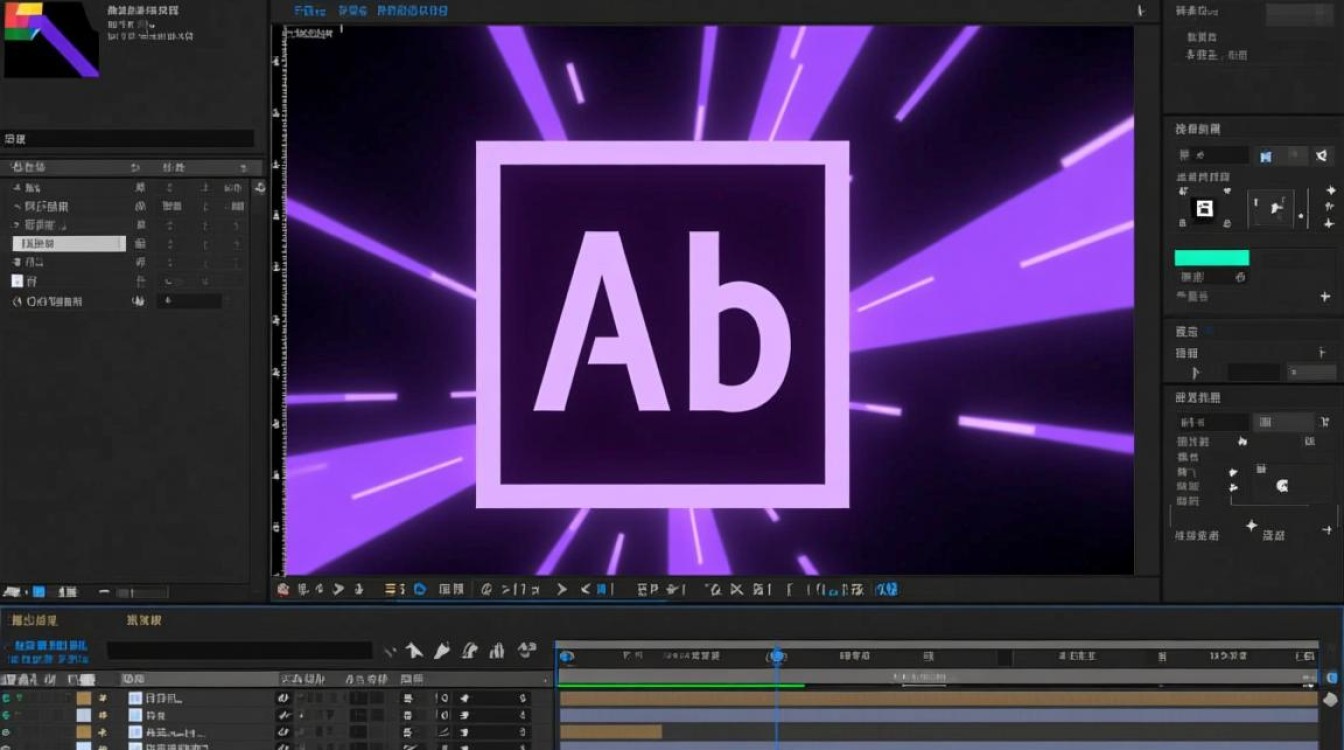This screenshot has height=750, width=1344.
Task: Click the colorful project thumbnail preview
Action: [x=51, y=40]
